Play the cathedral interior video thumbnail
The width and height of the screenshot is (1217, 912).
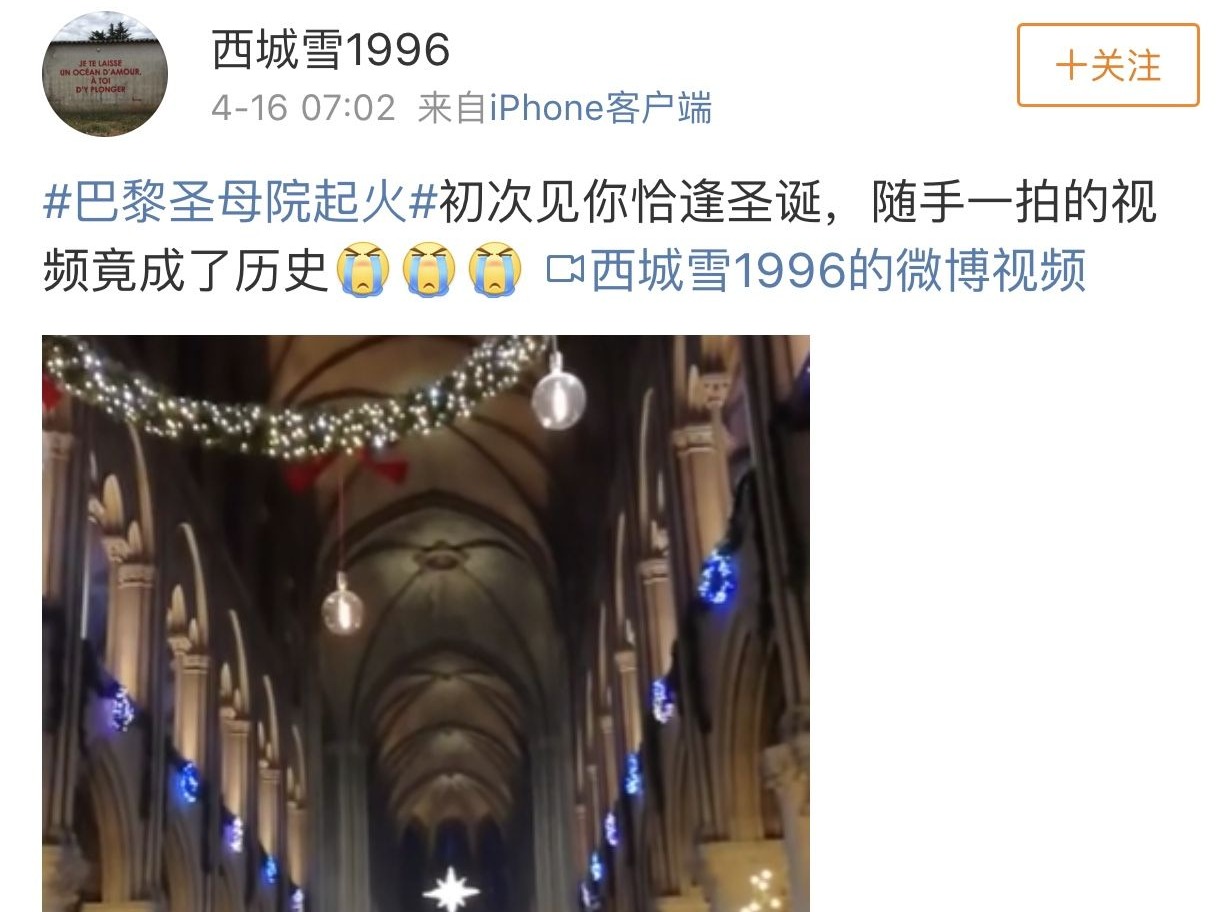pos(426,623)
